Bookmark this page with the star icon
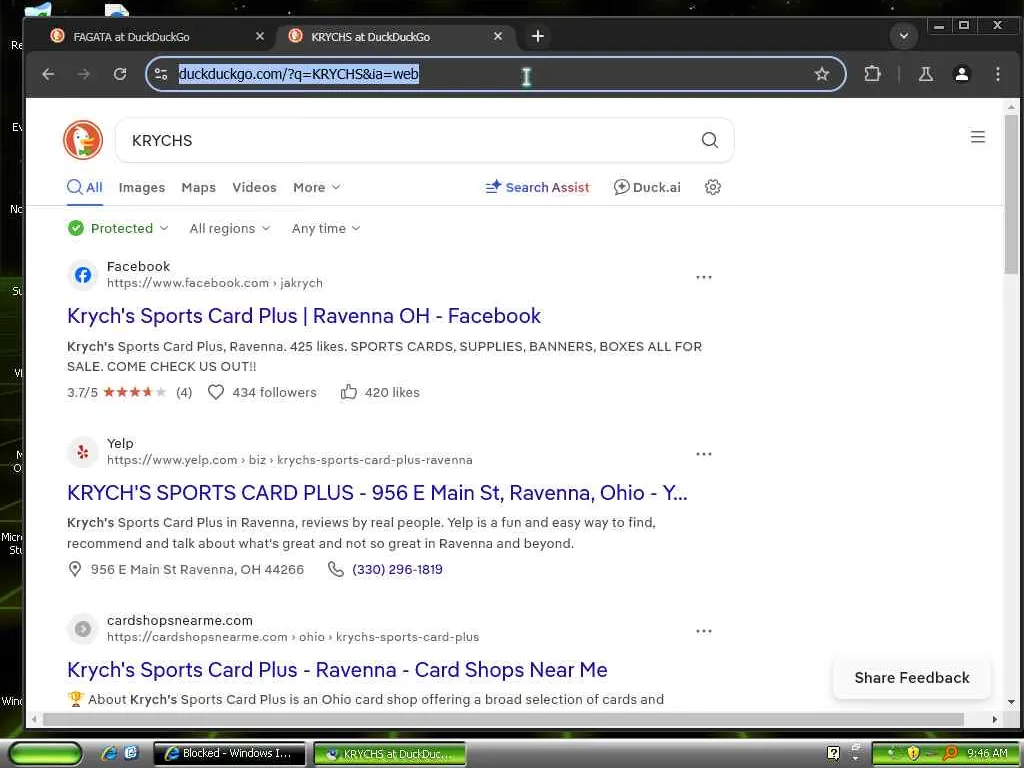 point(822,74)
